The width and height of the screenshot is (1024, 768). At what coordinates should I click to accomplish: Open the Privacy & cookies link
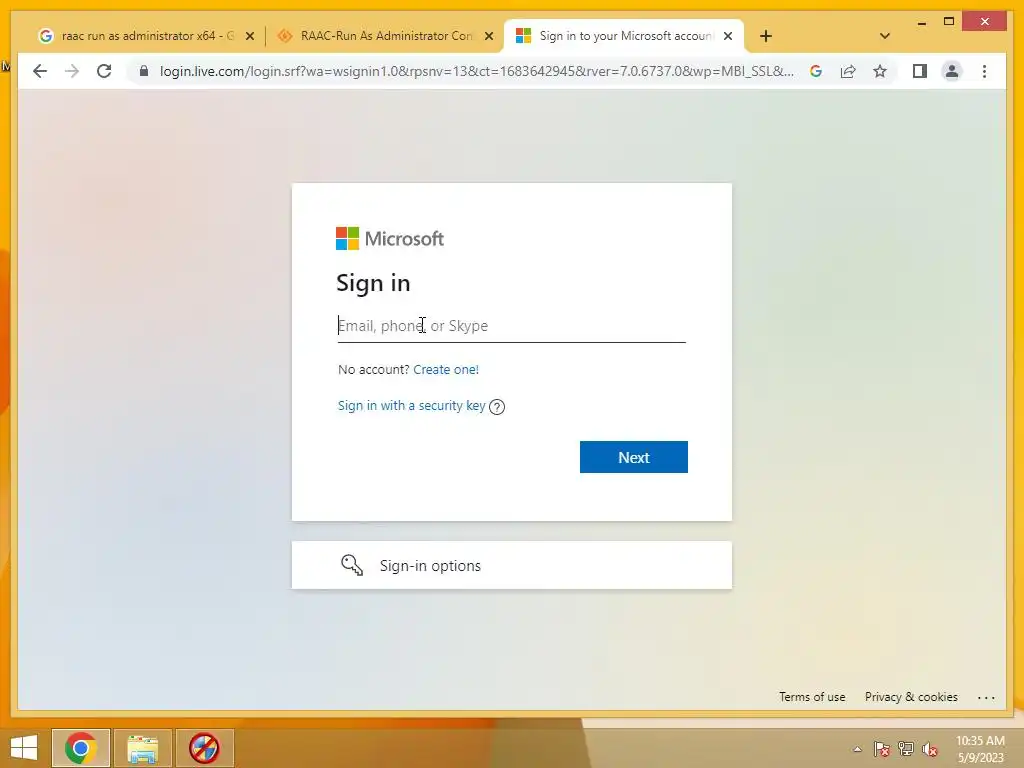tap(911, 697)
